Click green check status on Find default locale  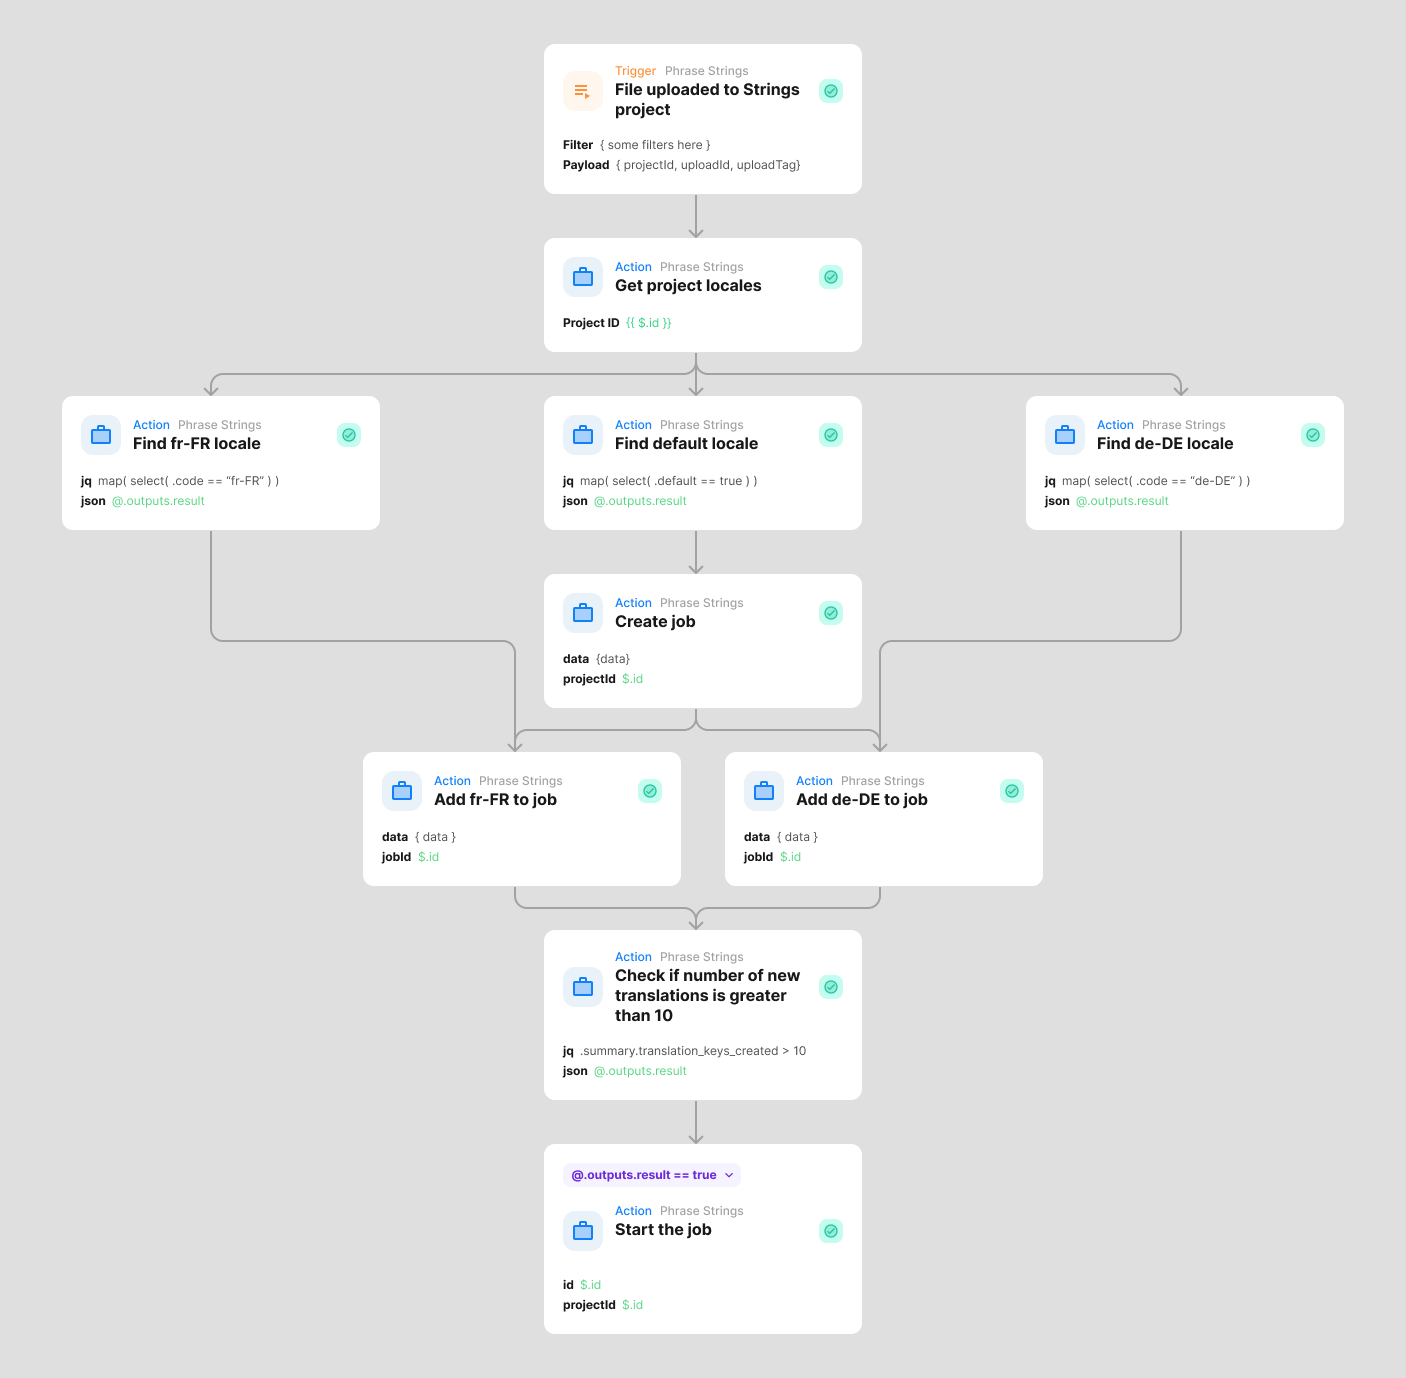(830, 435)
